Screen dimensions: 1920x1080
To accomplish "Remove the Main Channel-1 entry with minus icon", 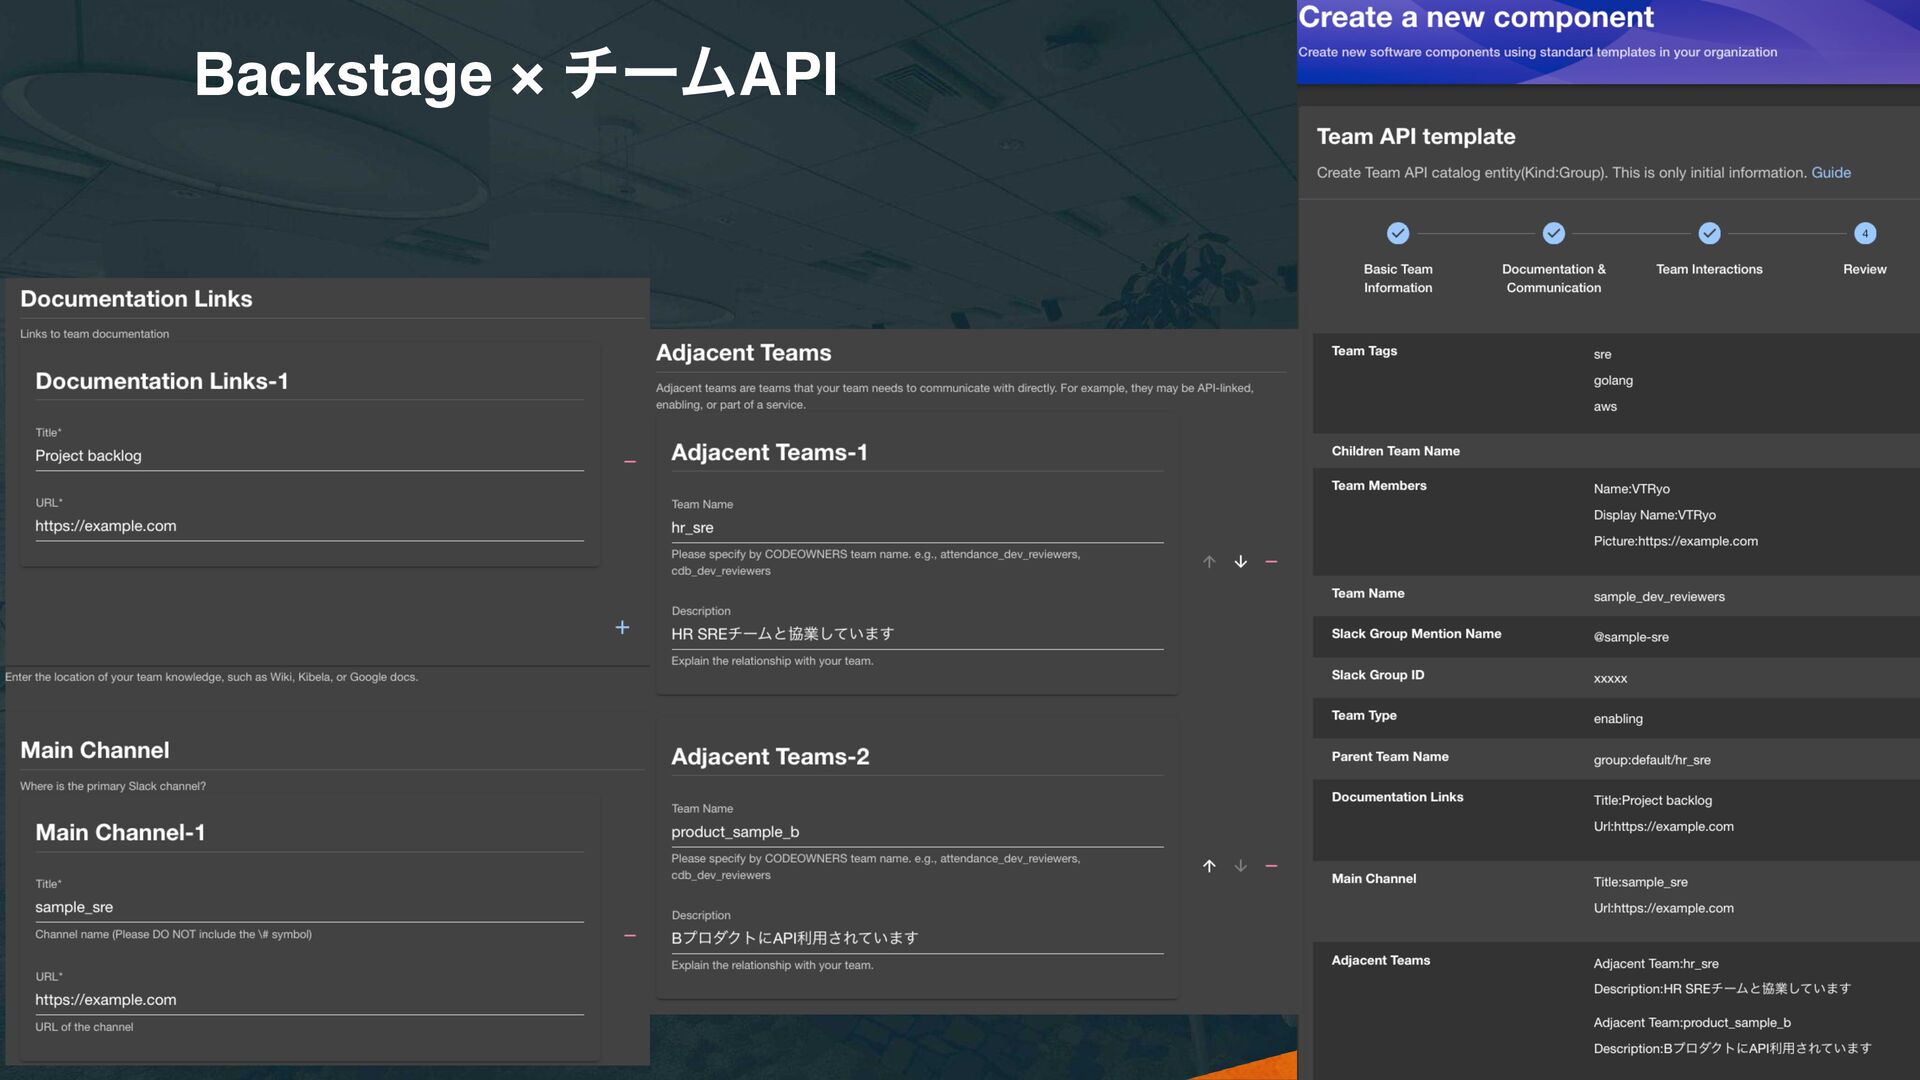I will click(x=630, y=936).
